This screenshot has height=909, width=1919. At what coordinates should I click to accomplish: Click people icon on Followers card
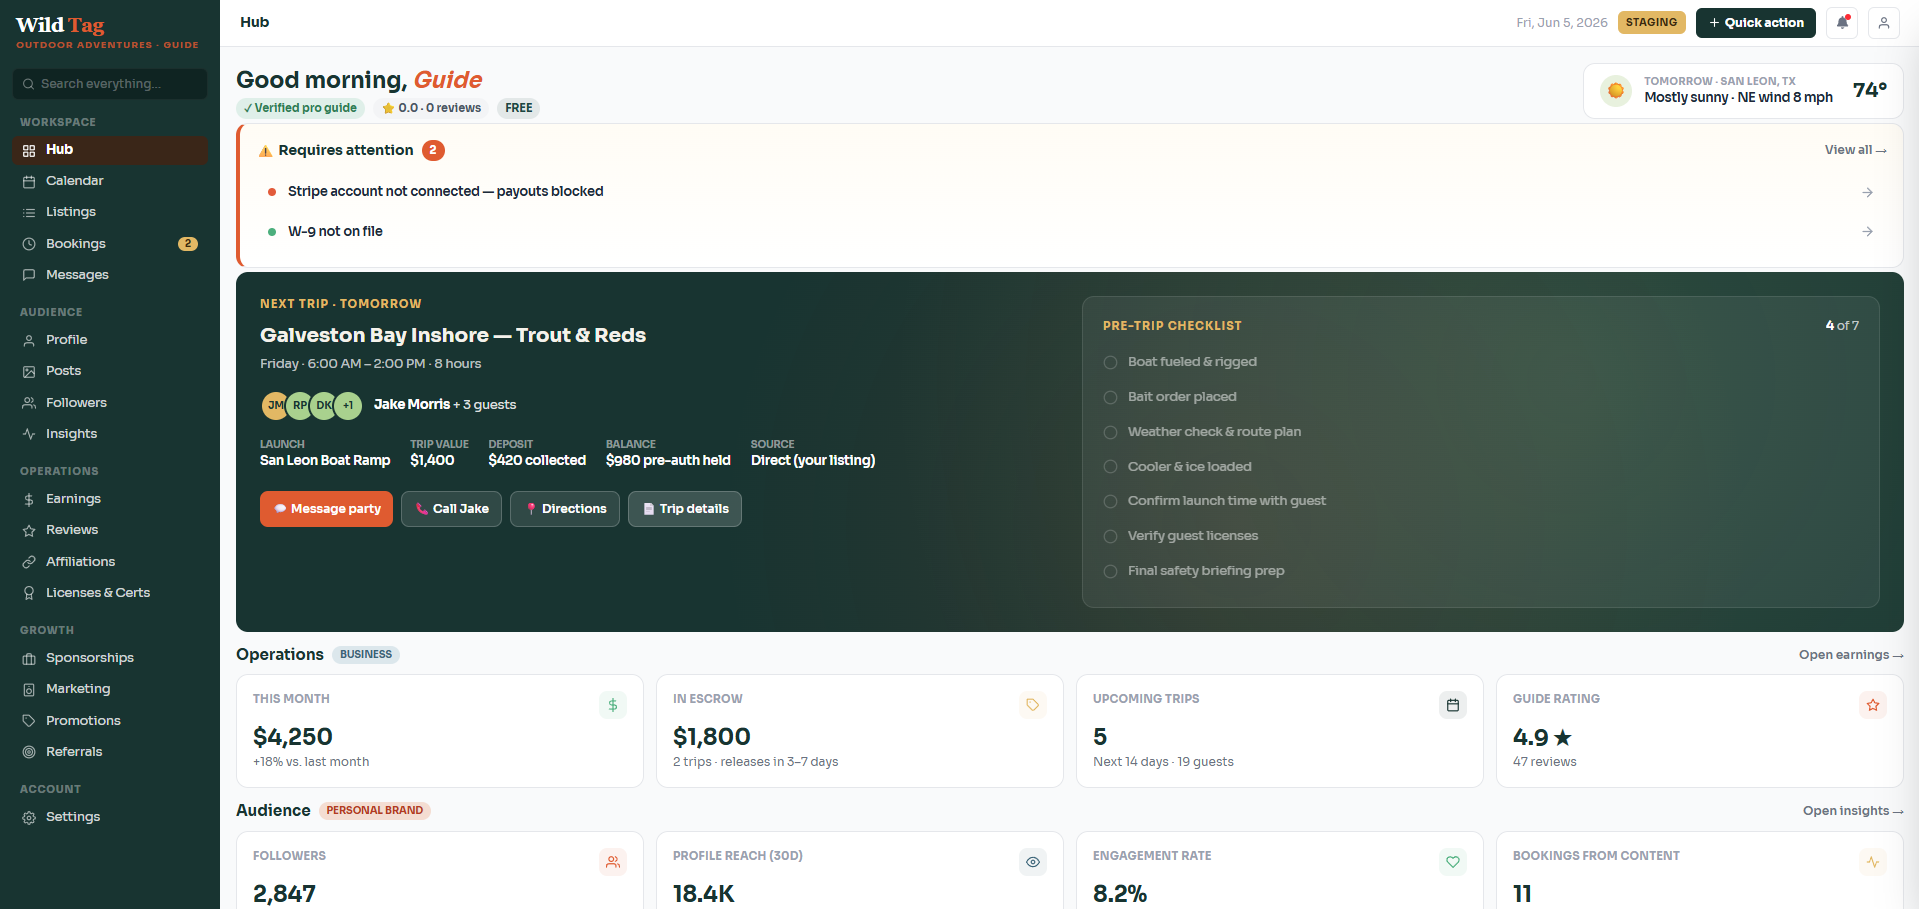(613, 862)
